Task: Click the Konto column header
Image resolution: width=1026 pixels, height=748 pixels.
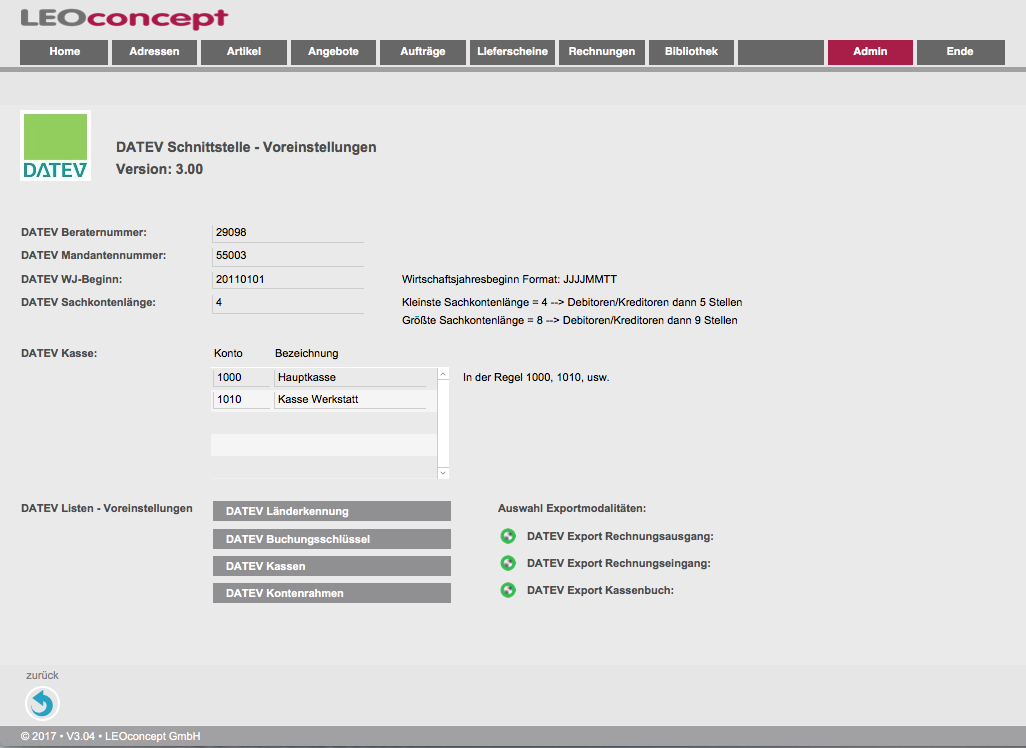Action: click(228, 353)
